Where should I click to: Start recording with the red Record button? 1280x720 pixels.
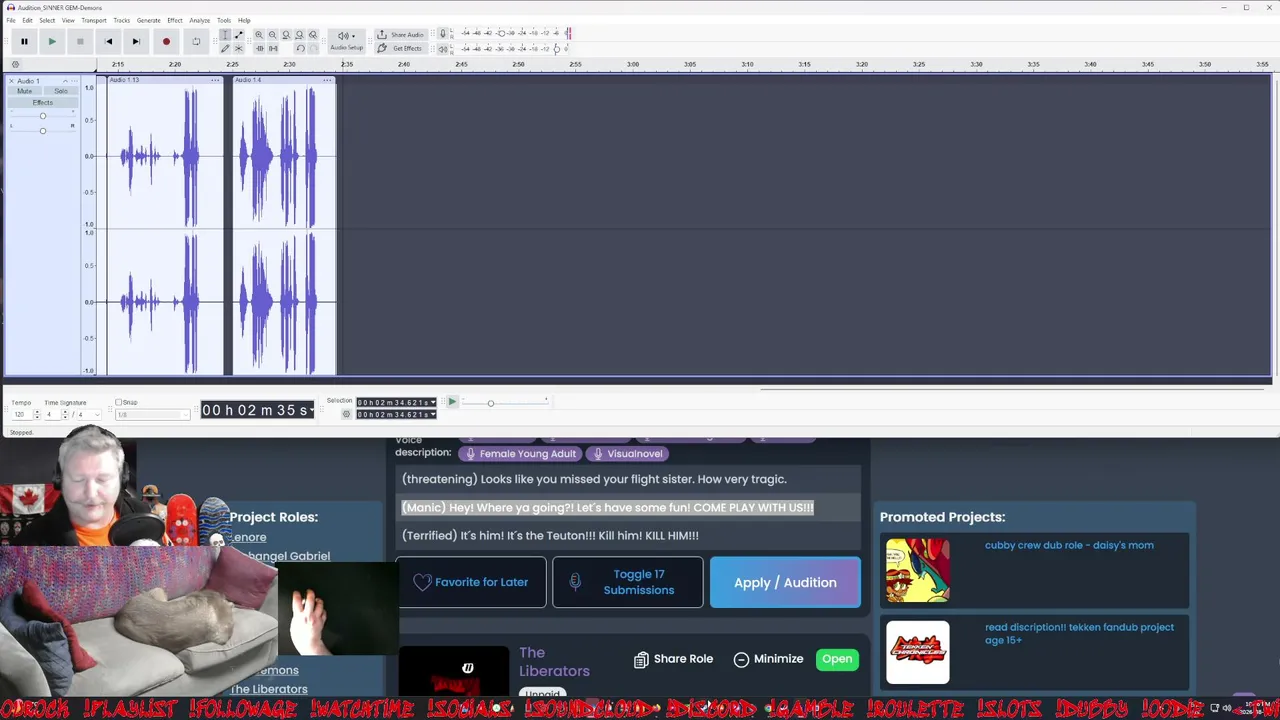tap(166, 41)
